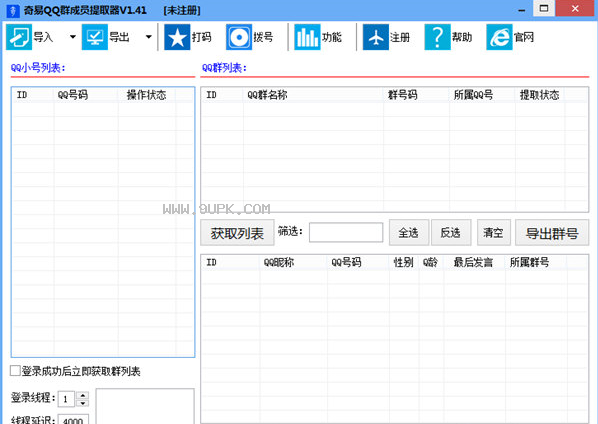Click the 获取列表 button

point(237,233)
